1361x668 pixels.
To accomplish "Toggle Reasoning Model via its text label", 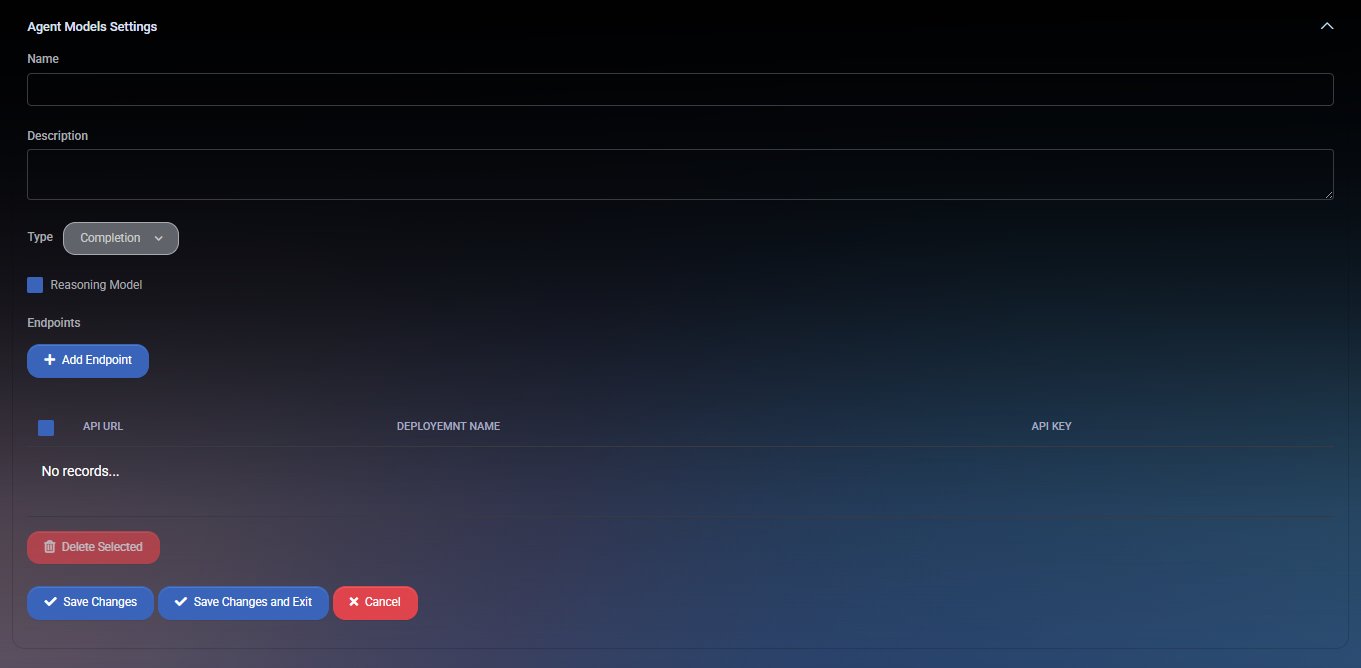I will coord(96,285).
